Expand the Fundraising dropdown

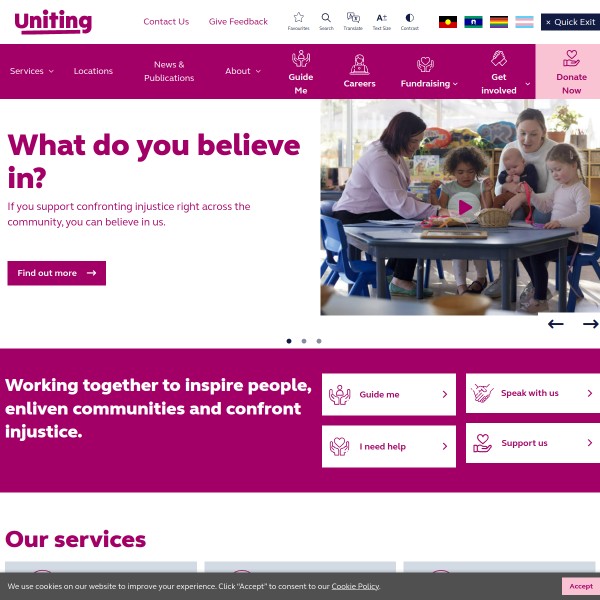click(429, 83)
